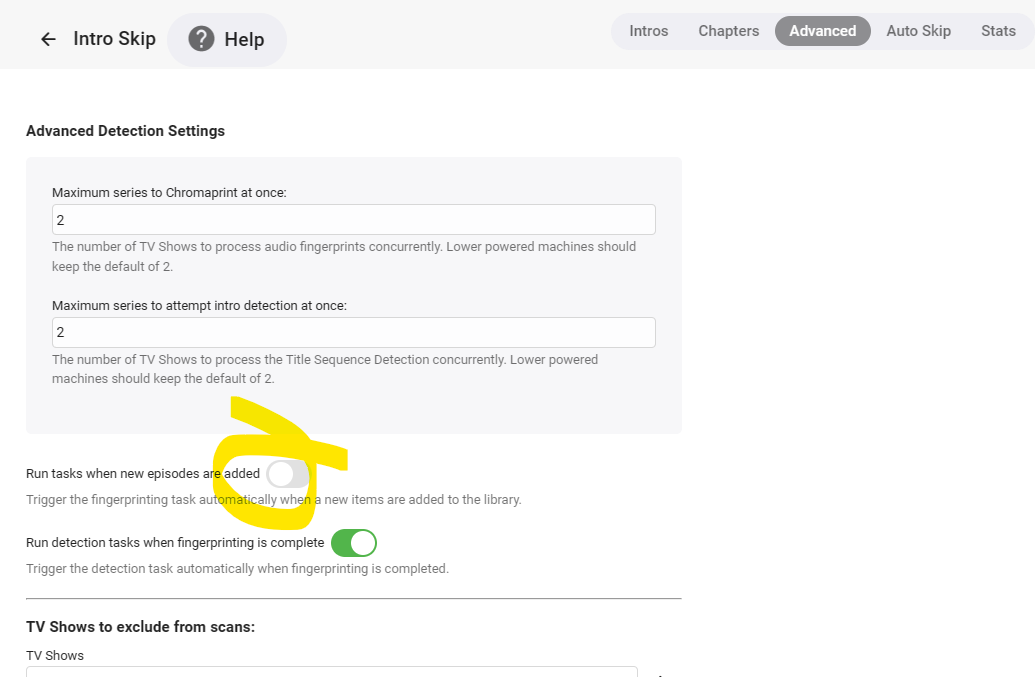Open the Stats tab

point(998,31)
